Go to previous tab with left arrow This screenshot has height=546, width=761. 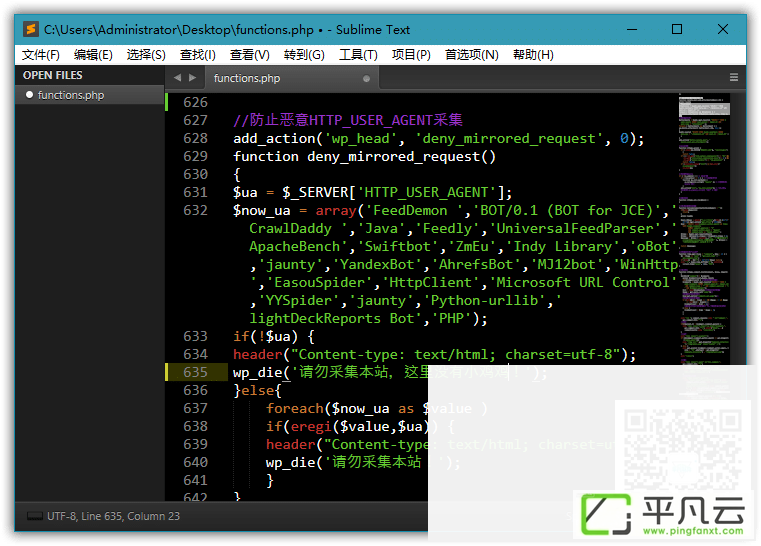click(x=177, y=78)
